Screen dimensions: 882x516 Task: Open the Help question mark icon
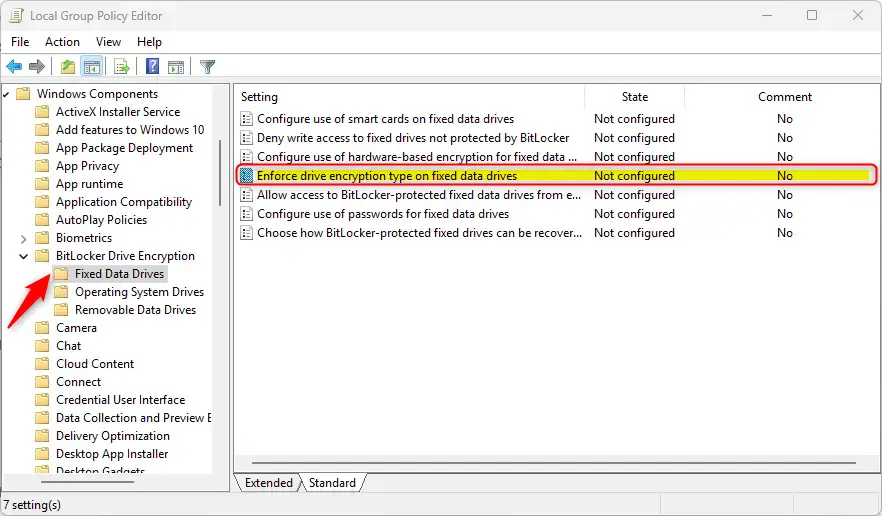point(152,66)
